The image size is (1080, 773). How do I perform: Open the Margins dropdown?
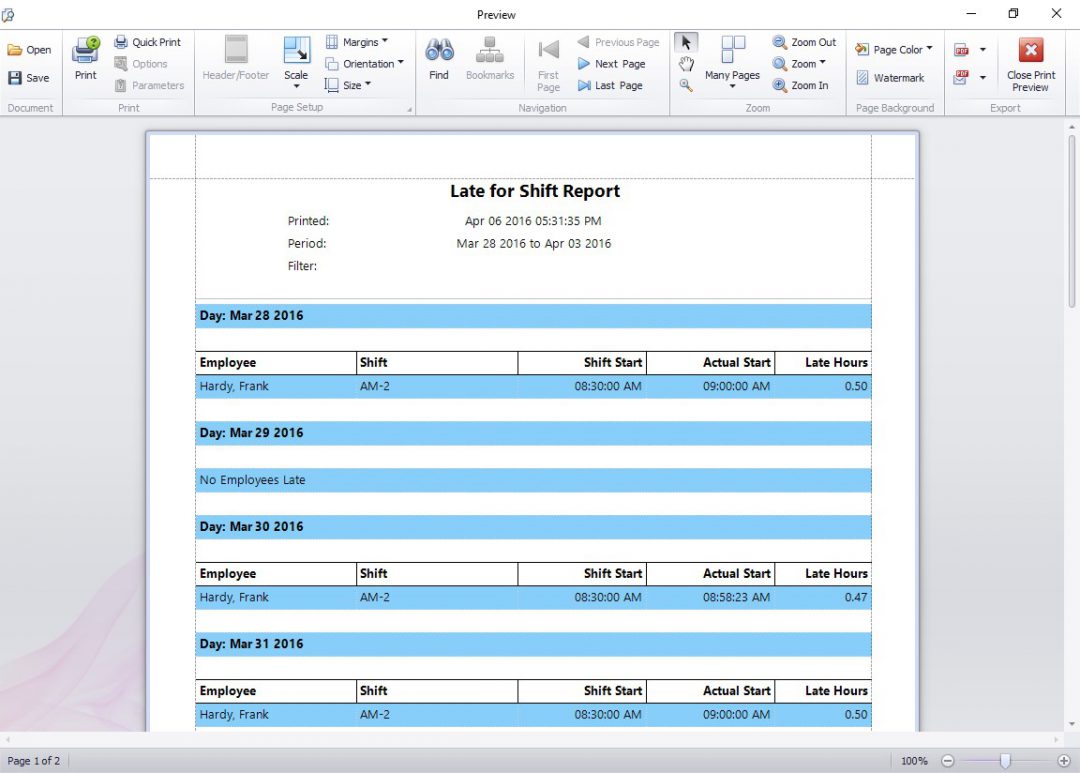[x=360, y=41]
